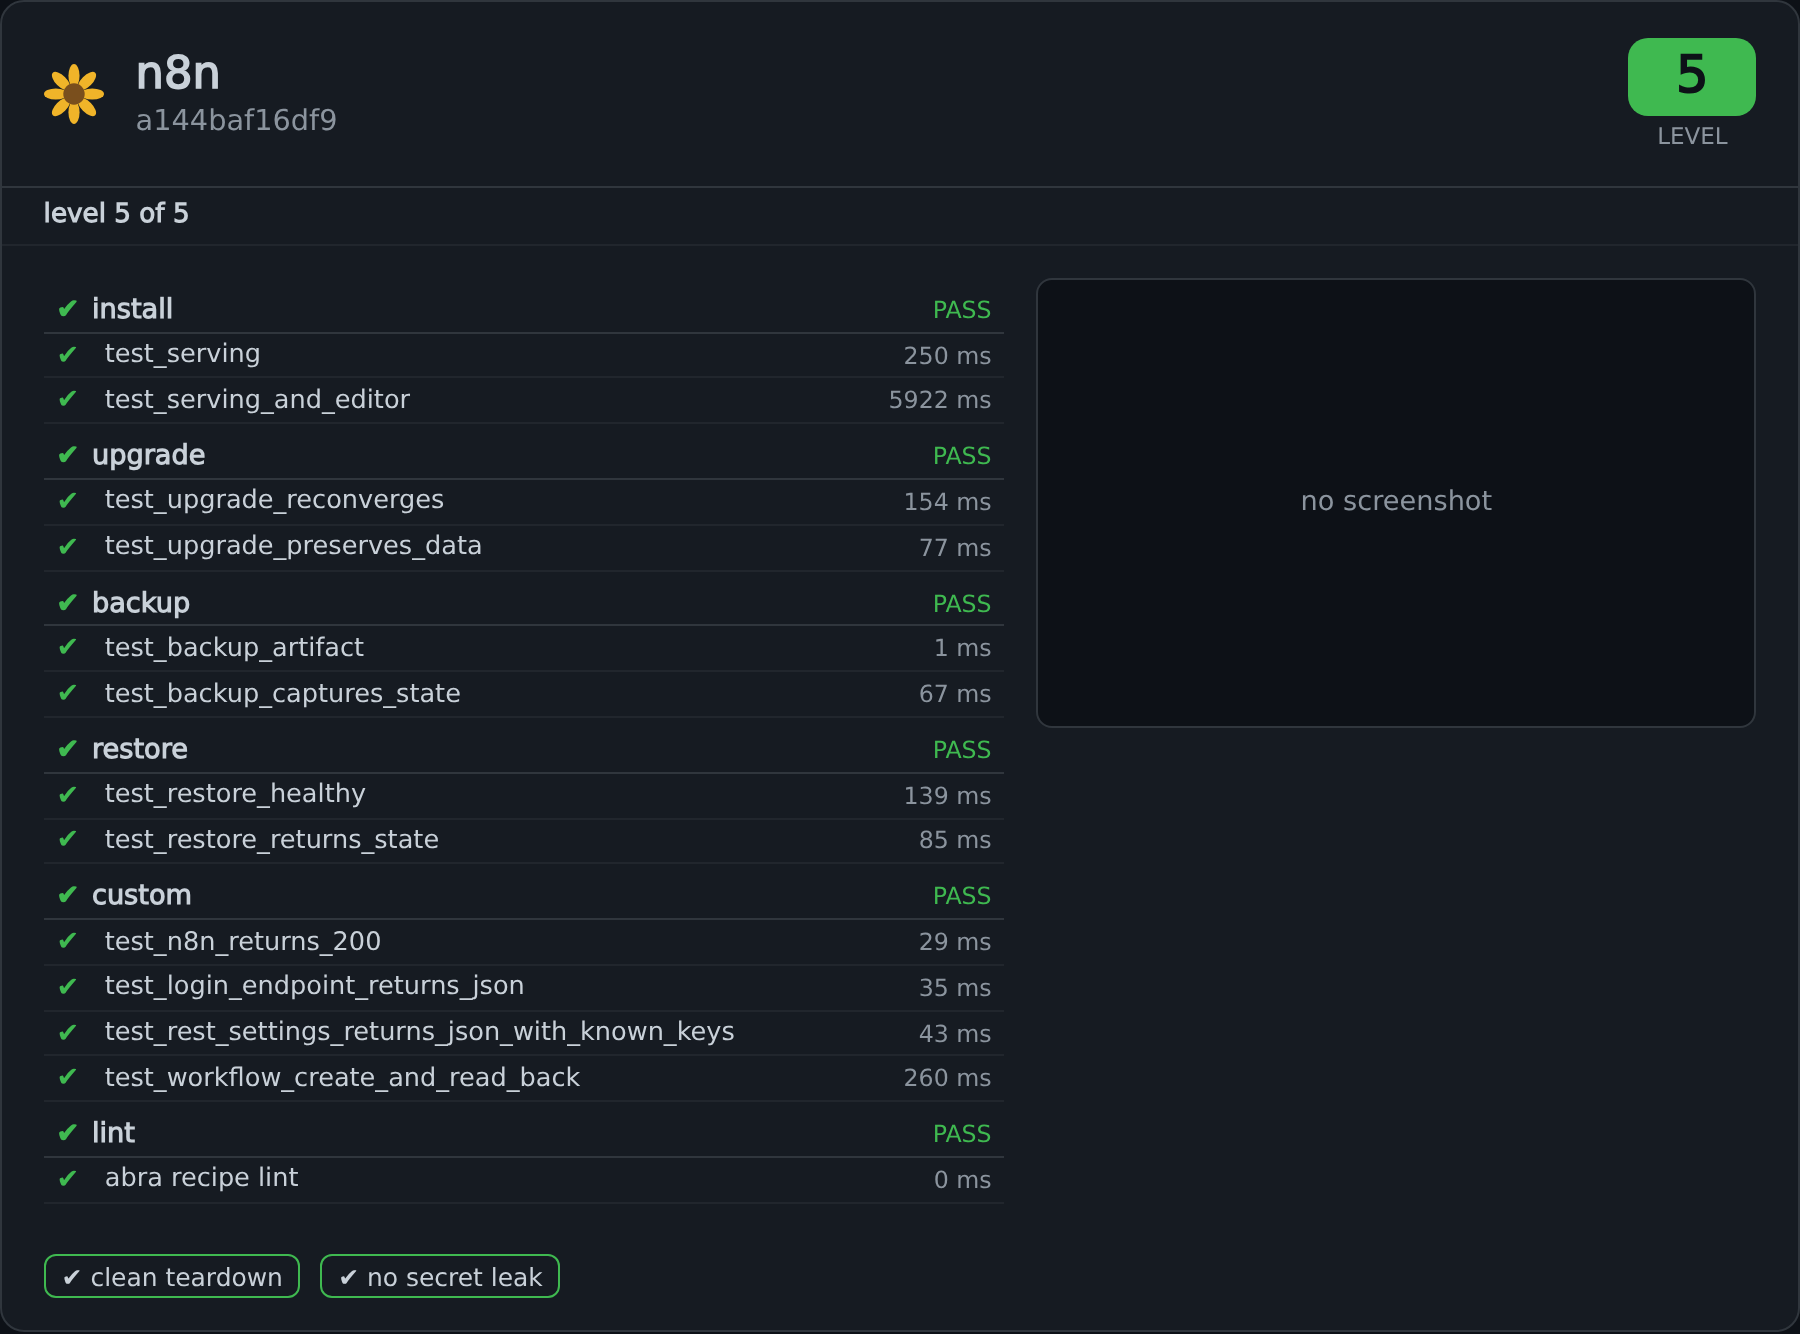The height and width of the screenshot is (1334, 1800).
Task: Select the test_restore_healthy row
Action: point(524,796)
